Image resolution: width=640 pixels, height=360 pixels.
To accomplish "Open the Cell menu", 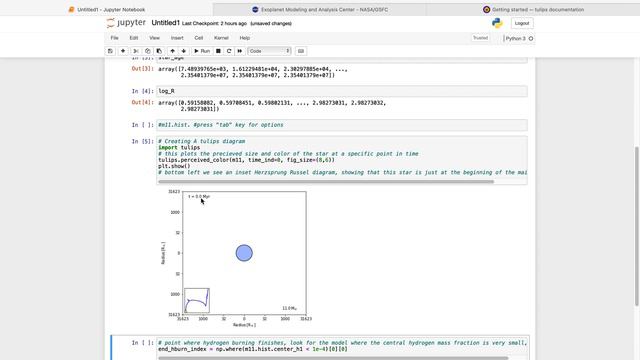I will (199, 38).
